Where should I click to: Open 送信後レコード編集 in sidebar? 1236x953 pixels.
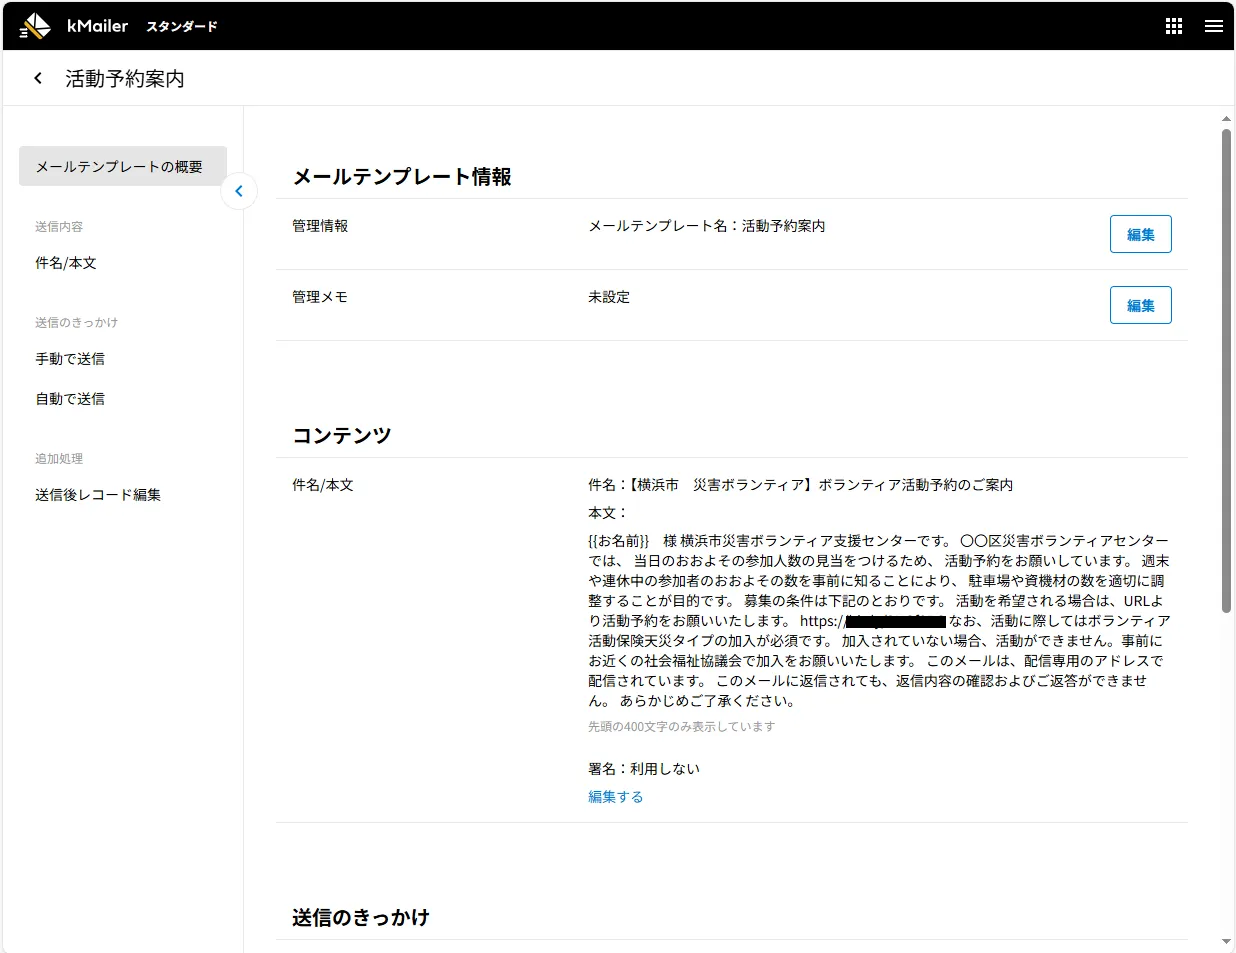click(x=98, y=495)
